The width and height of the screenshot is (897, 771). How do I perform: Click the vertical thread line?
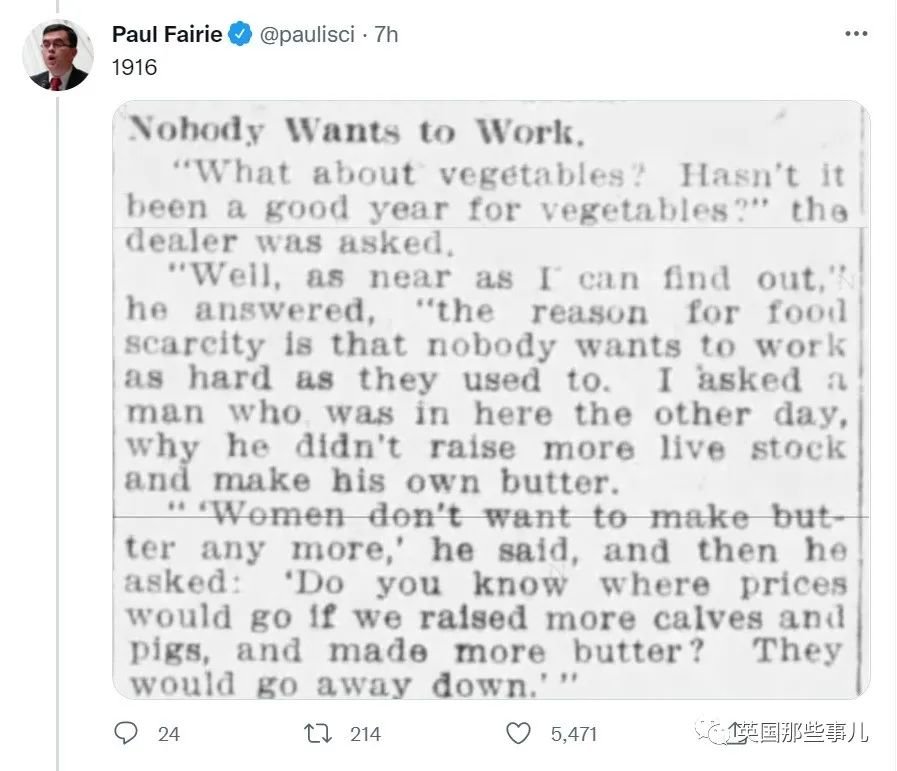tap(57, 431)
